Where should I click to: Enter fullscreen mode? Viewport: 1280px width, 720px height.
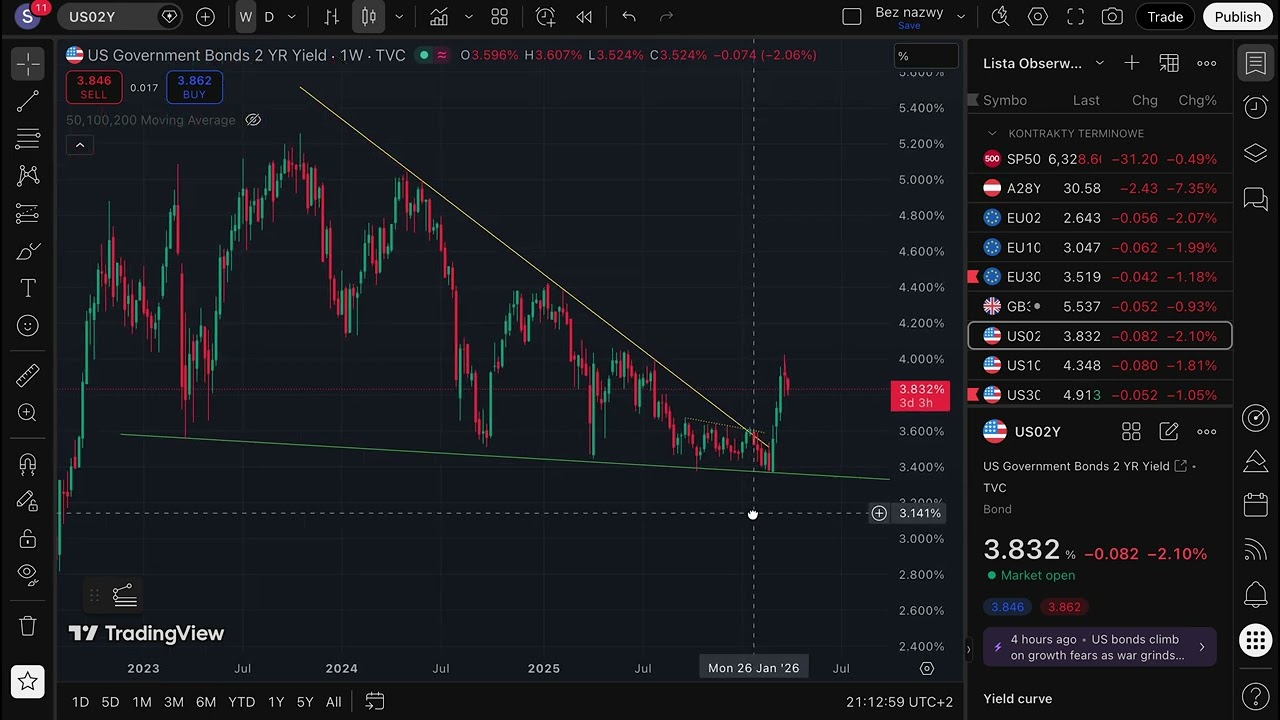pos(1076,16)
